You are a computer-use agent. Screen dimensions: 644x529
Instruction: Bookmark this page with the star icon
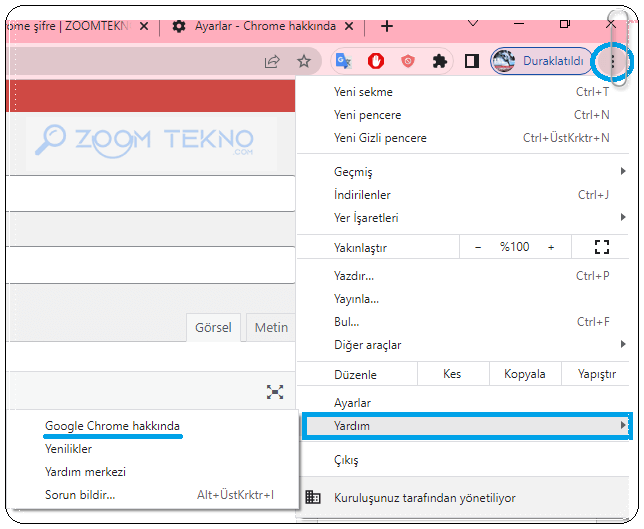tap(304, 62)
